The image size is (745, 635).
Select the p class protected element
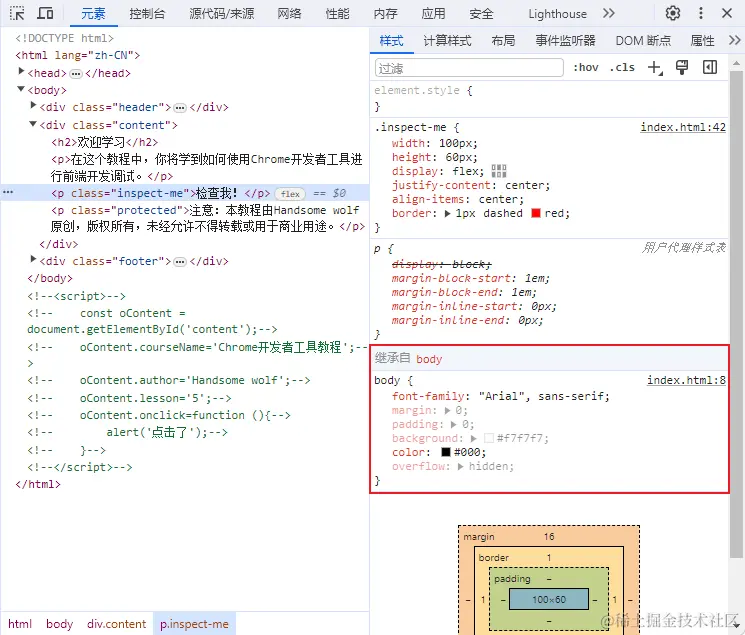pos(208,218)
